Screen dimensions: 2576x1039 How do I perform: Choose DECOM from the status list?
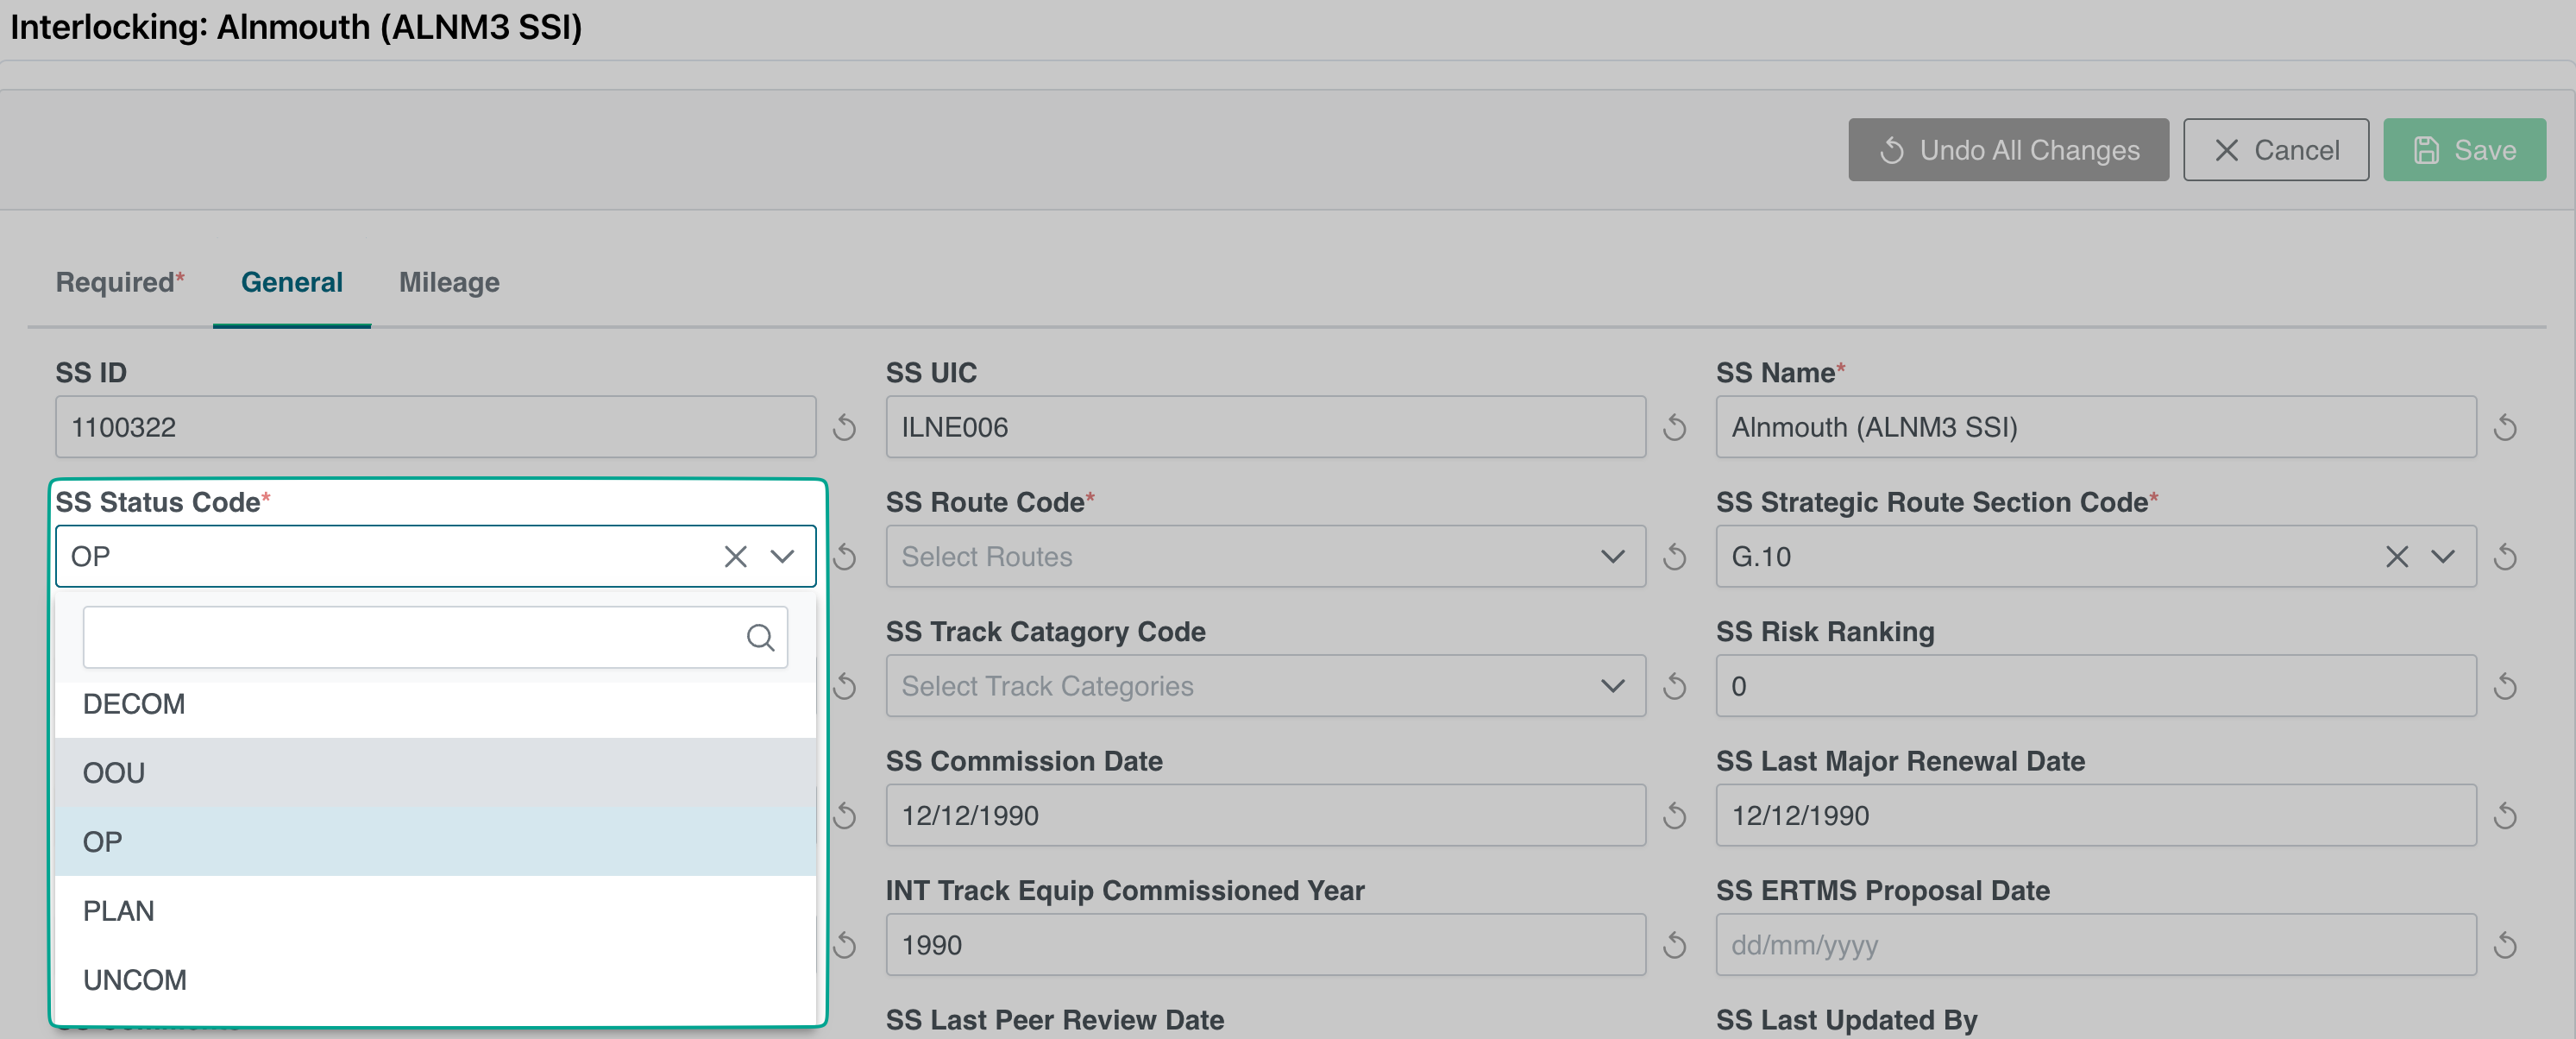(134, 704)
